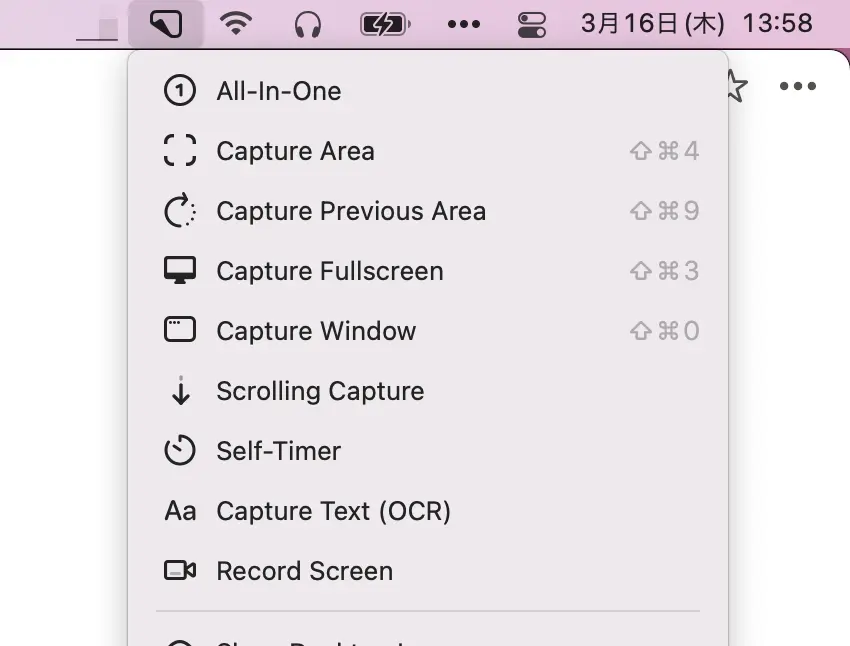Open the CleanShot menu bar icon
This screenshot has width=850, height=646.
pyautogui.click(x=166, y=24)
